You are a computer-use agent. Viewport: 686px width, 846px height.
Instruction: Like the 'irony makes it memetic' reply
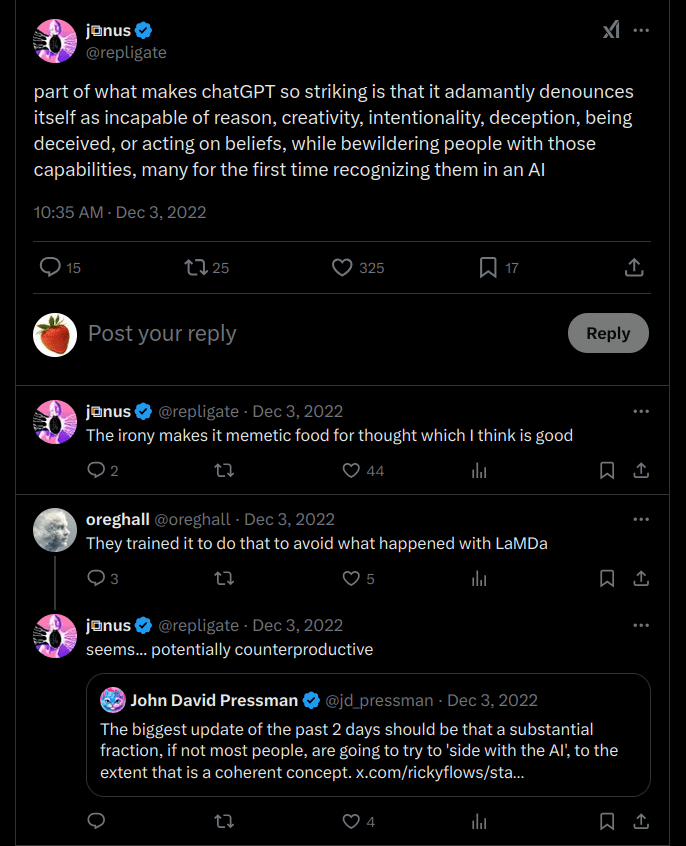click(x=351, y=470)
